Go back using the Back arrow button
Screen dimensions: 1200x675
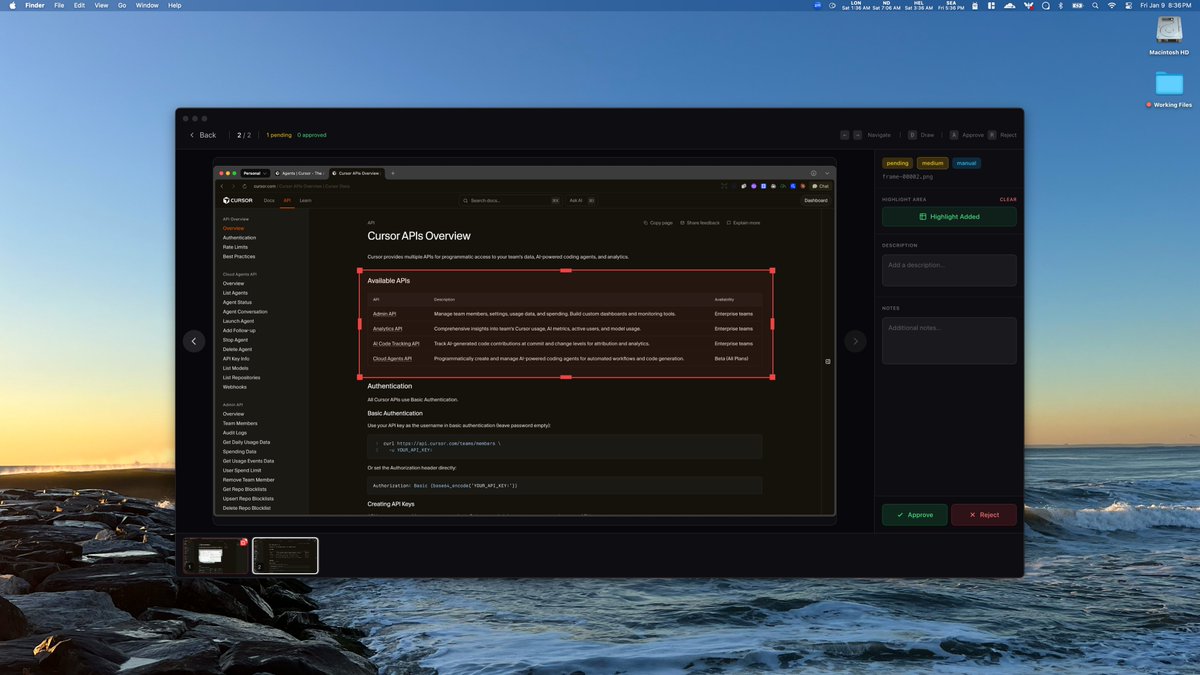tap(203, 135)
